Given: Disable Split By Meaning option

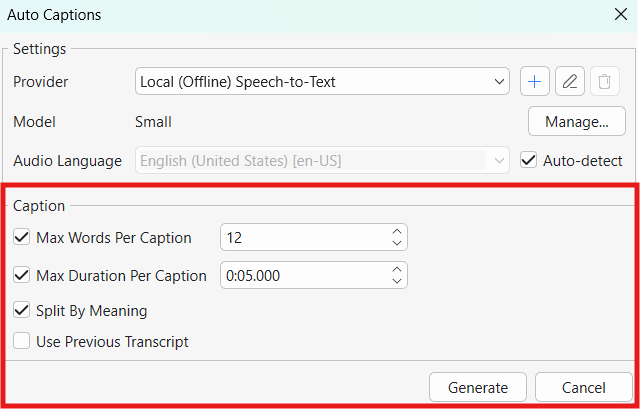Looking at the screenshot, I should (21, 310).
